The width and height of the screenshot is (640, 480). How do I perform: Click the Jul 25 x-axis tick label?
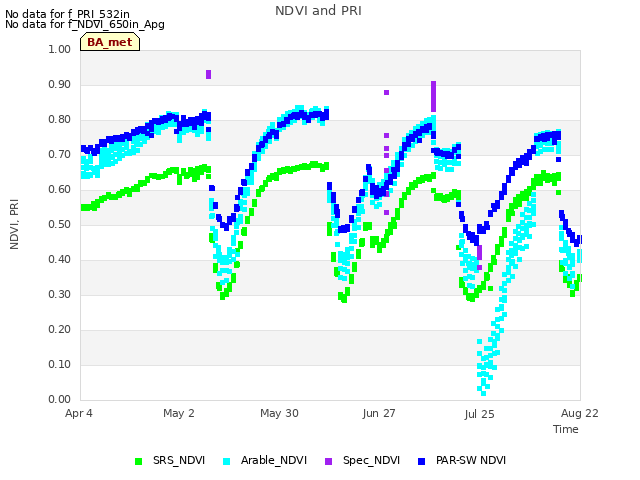pyautogui.click(x=479, y=414)
